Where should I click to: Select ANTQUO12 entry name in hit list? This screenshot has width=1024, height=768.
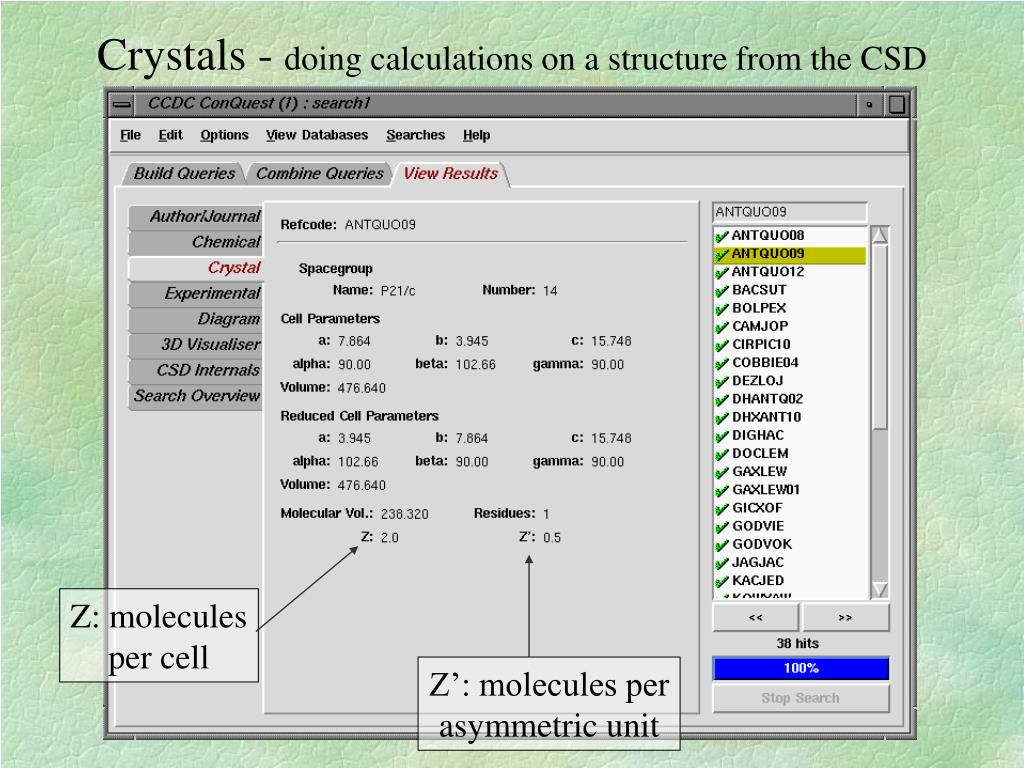(768, 272)
